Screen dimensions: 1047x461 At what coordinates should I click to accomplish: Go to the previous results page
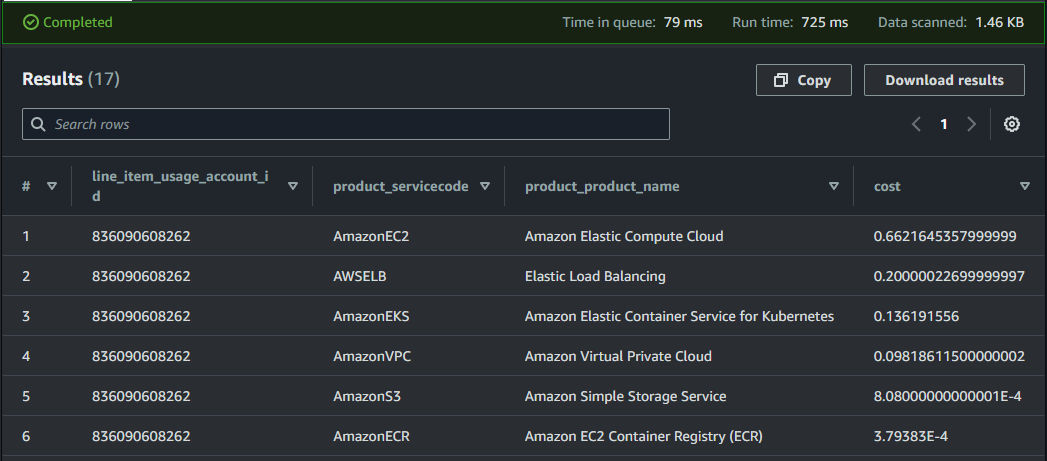[916, 124]
